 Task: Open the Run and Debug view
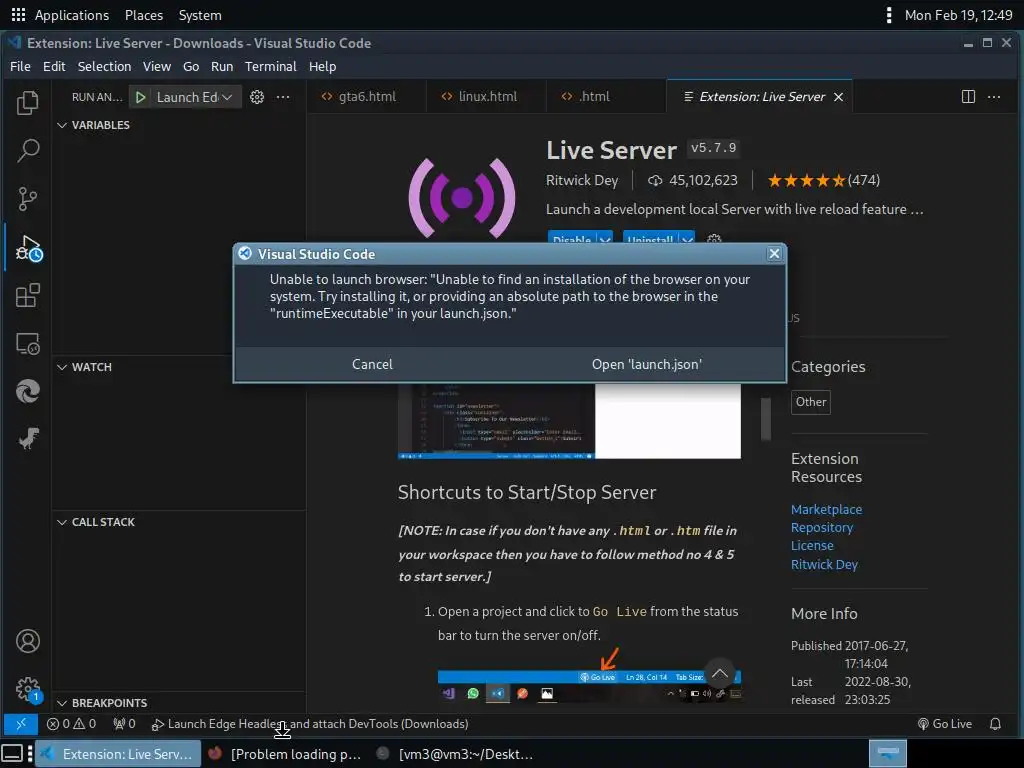[x=27, y=248]
